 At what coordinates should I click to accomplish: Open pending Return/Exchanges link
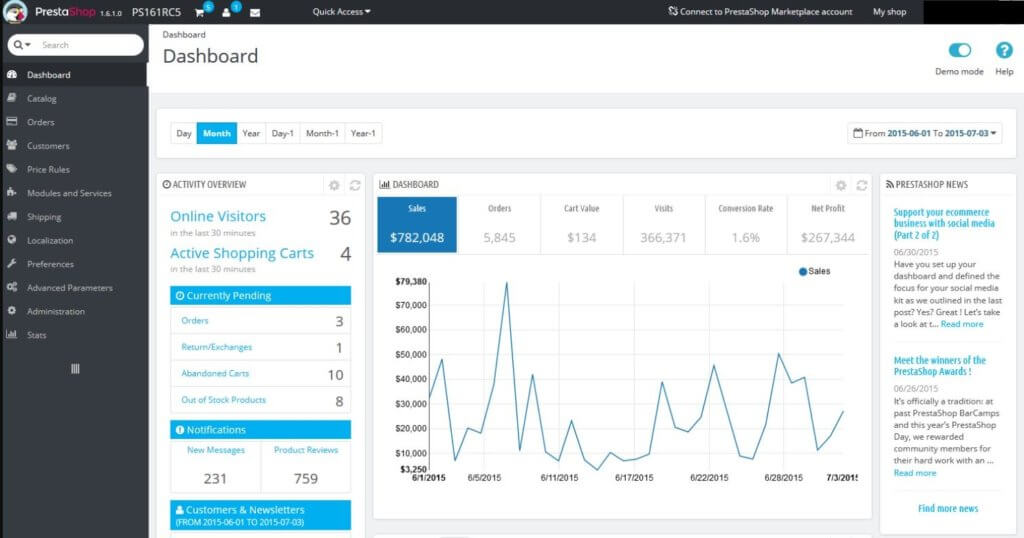[217, 347]
